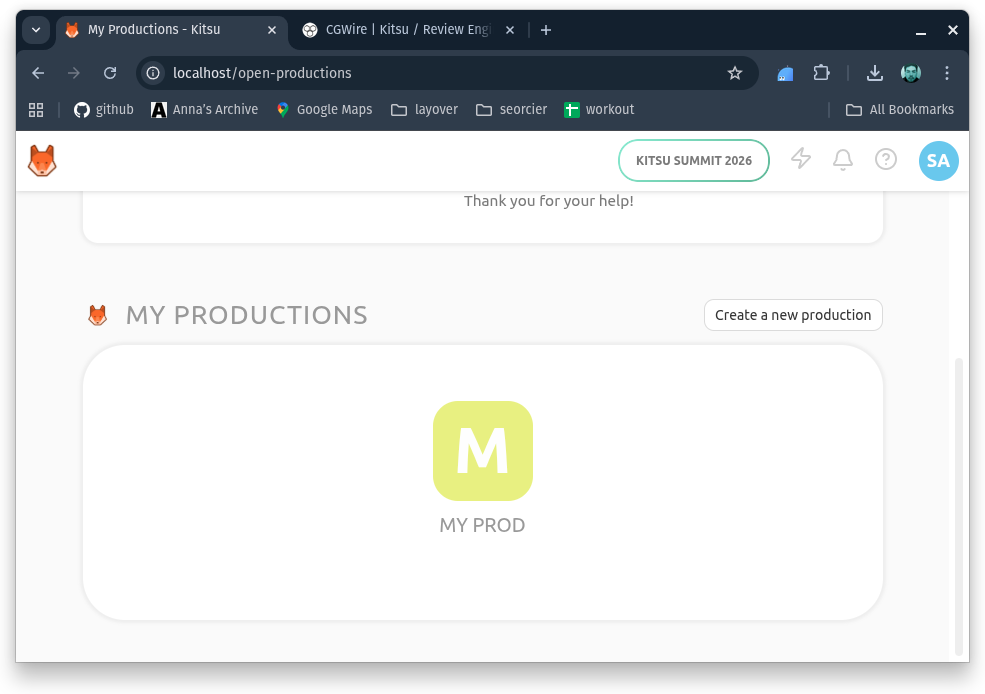
Task: Click the help question mark icon
Action: pos(886,160)
